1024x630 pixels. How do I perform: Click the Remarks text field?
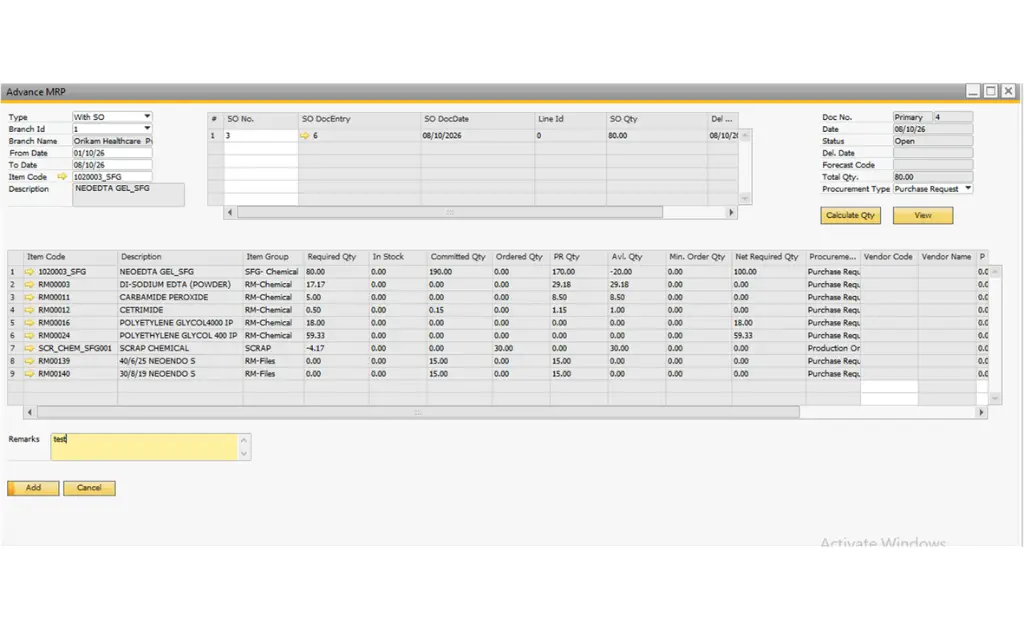tap(144, 447)
